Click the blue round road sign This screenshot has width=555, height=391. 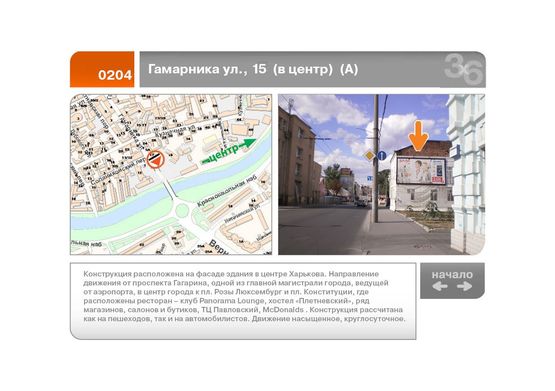[382, 155]
